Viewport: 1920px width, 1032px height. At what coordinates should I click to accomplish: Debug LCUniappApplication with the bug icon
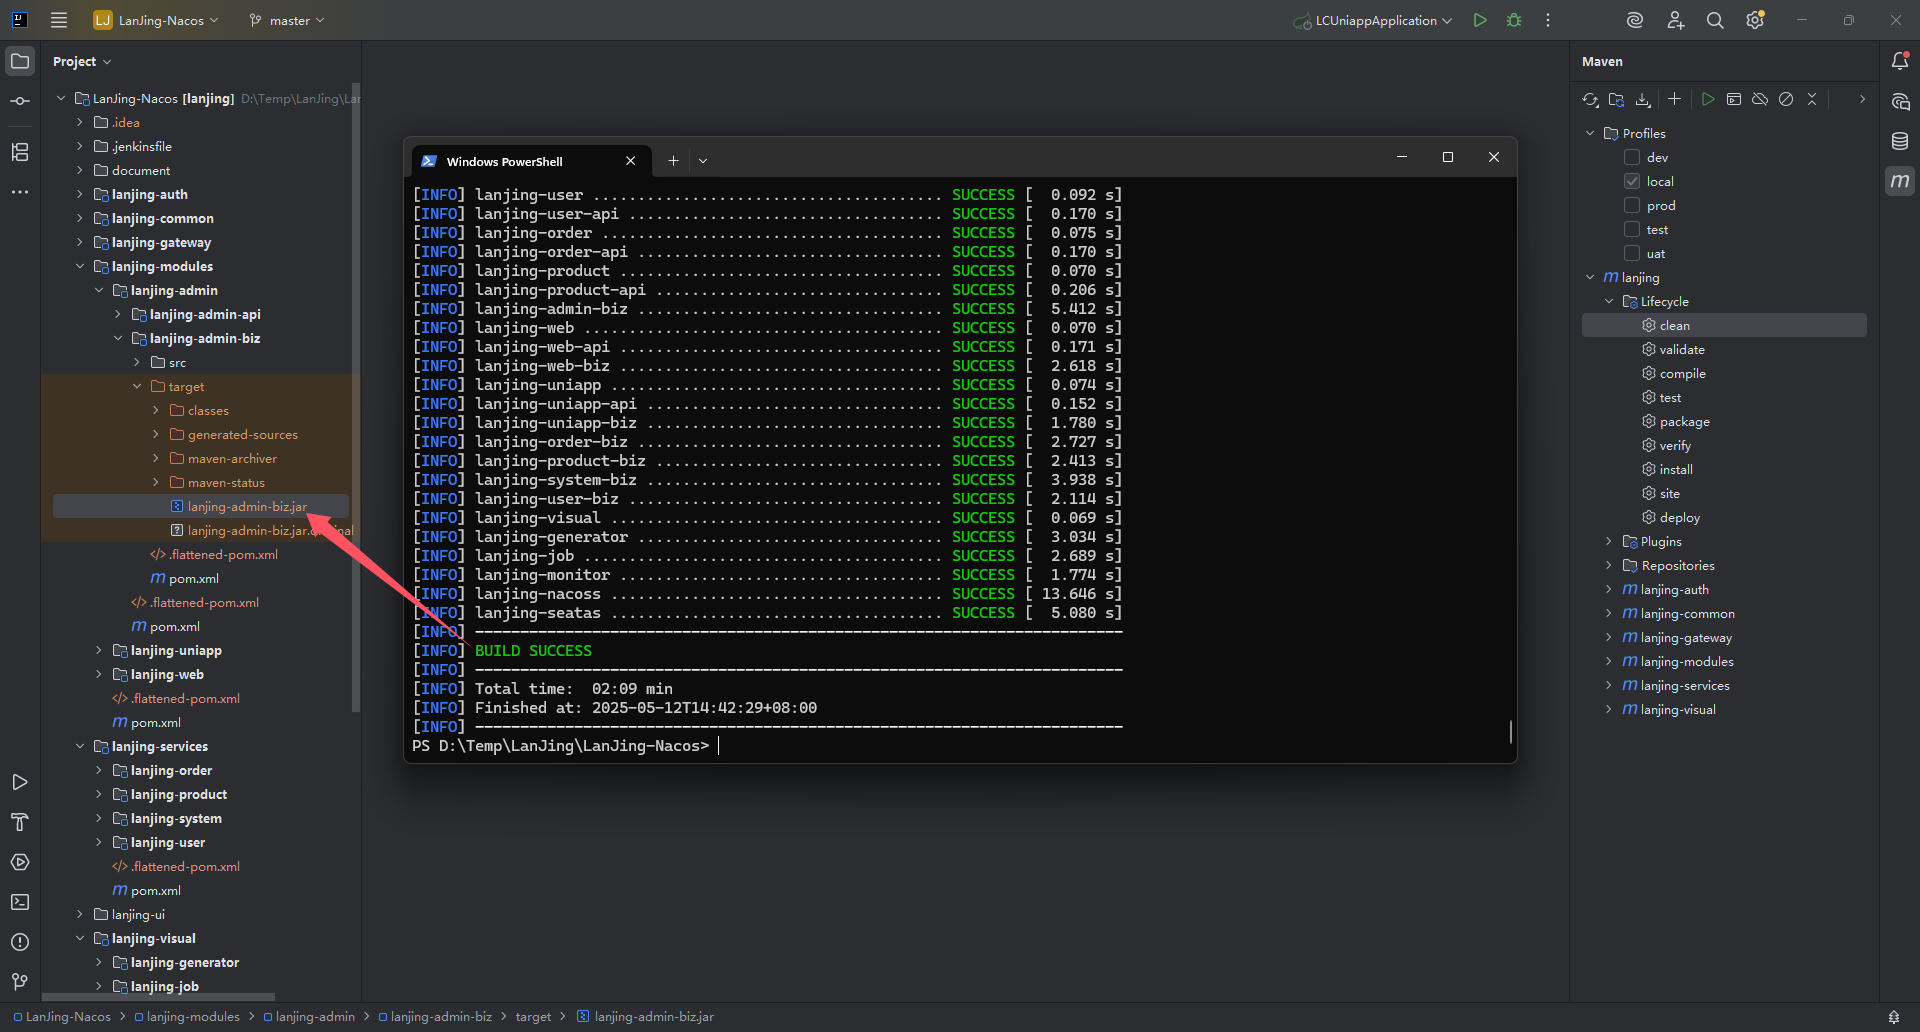[x=1514, y=20]
